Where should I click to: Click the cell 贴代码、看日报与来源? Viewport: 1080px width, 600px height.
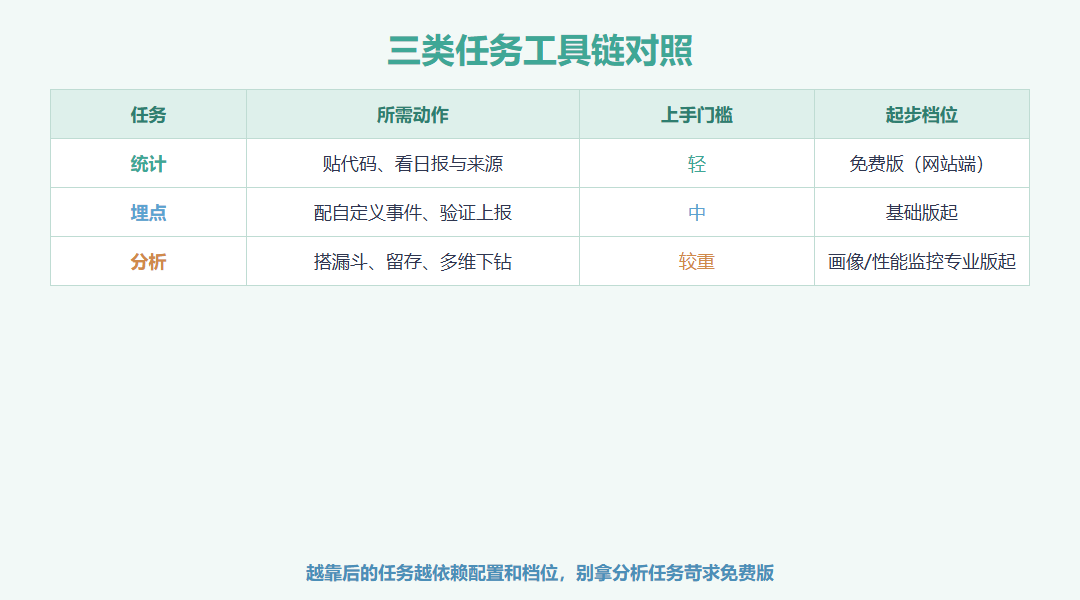(413, 164)
